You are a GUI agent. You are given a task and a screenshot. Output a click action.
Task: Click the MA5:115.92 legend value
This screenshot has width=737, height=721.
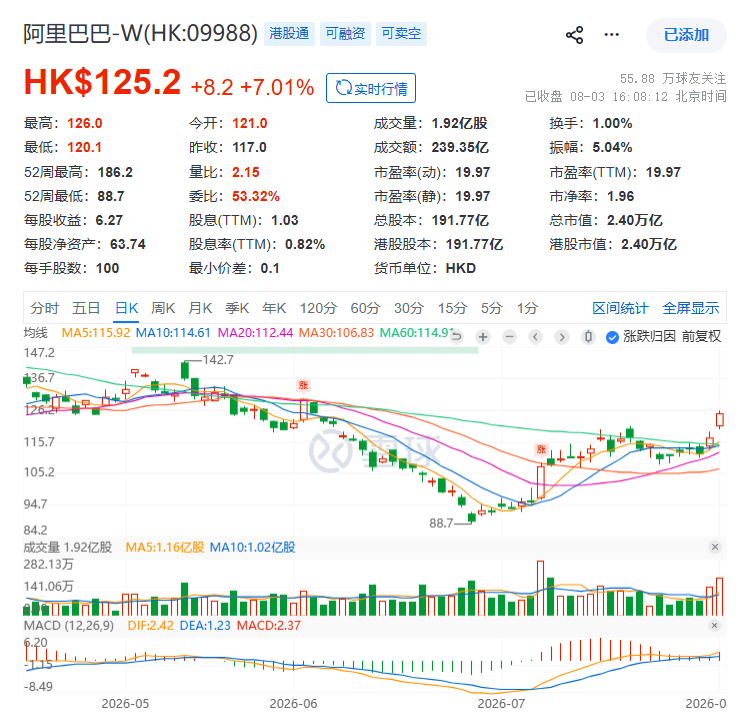click(x=96, y=333)
